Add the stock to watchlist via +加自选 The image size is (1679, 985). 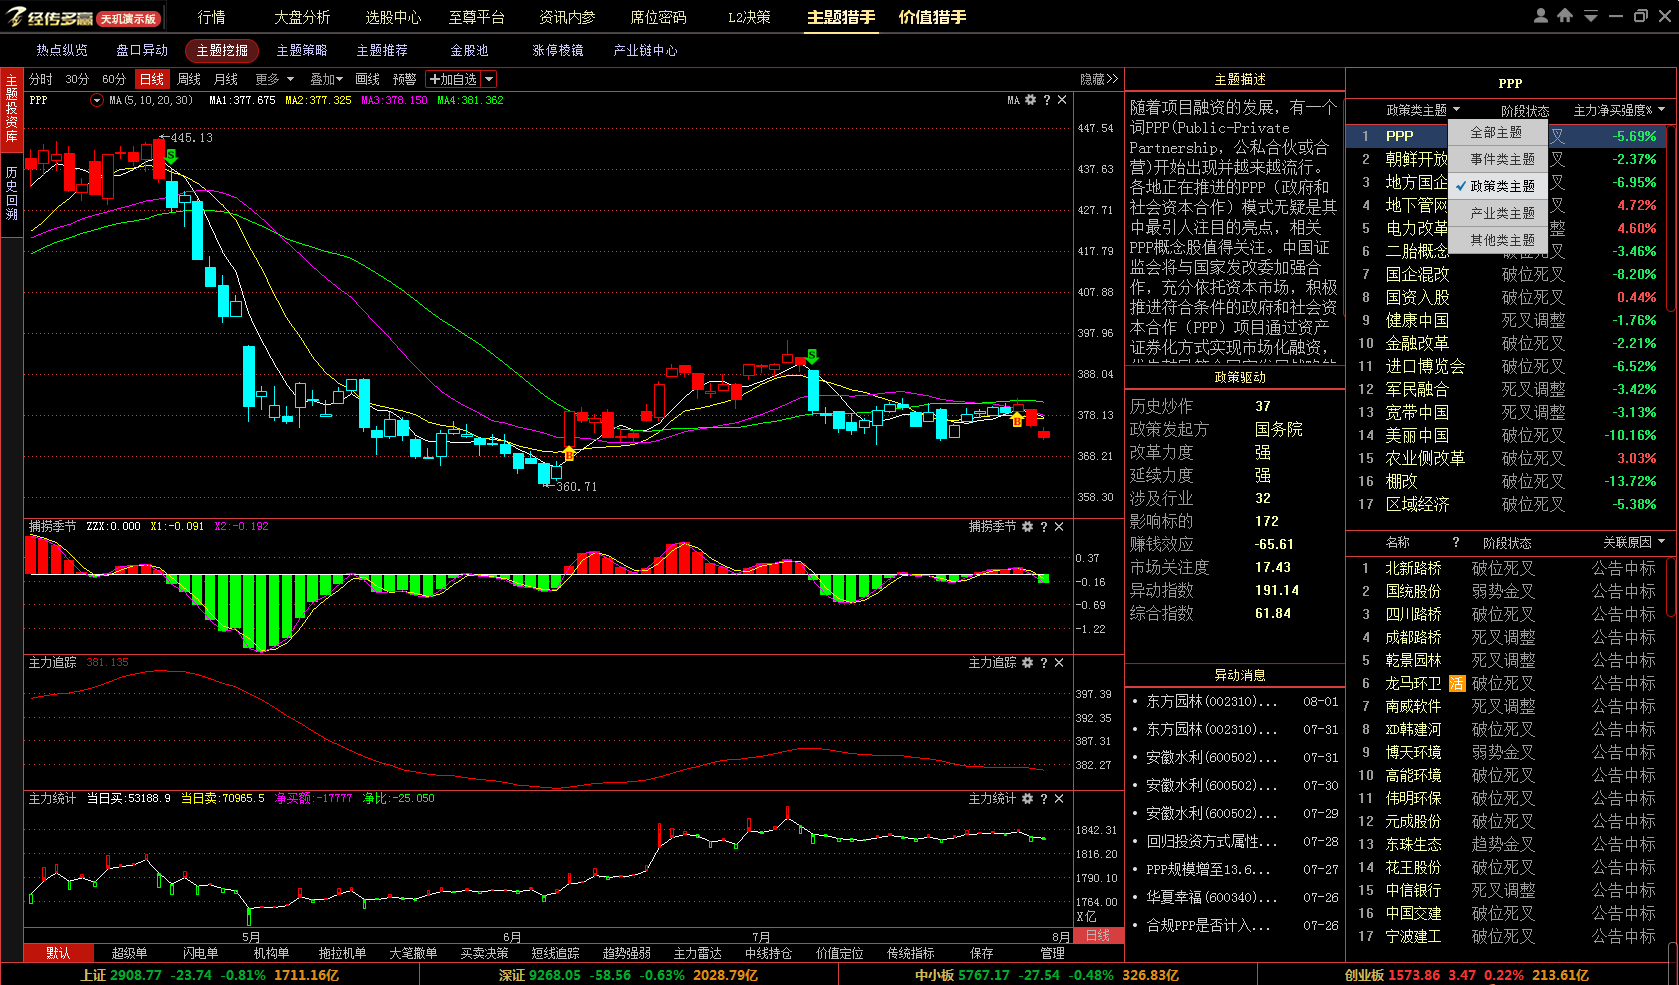point(453,79)
